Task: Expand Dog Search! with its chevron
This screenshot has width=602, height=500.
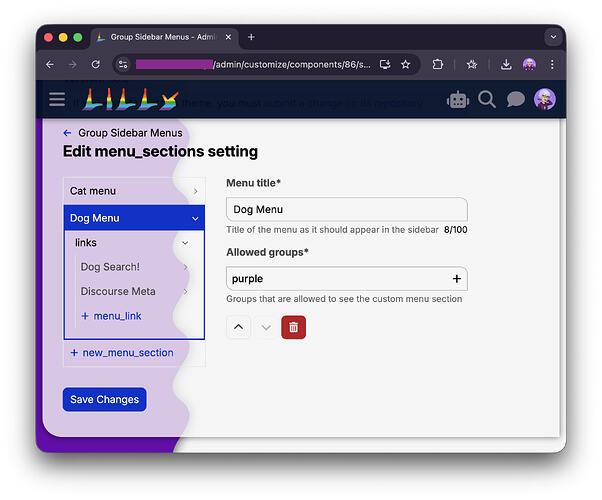Action: (186, 267)
